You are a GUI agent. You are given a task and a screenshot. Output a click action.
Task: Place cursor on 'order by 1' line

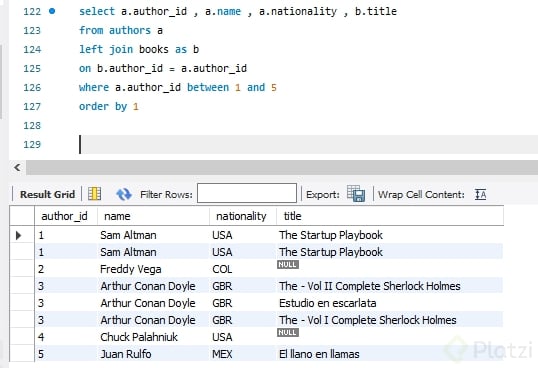click(x=108, y=106)
